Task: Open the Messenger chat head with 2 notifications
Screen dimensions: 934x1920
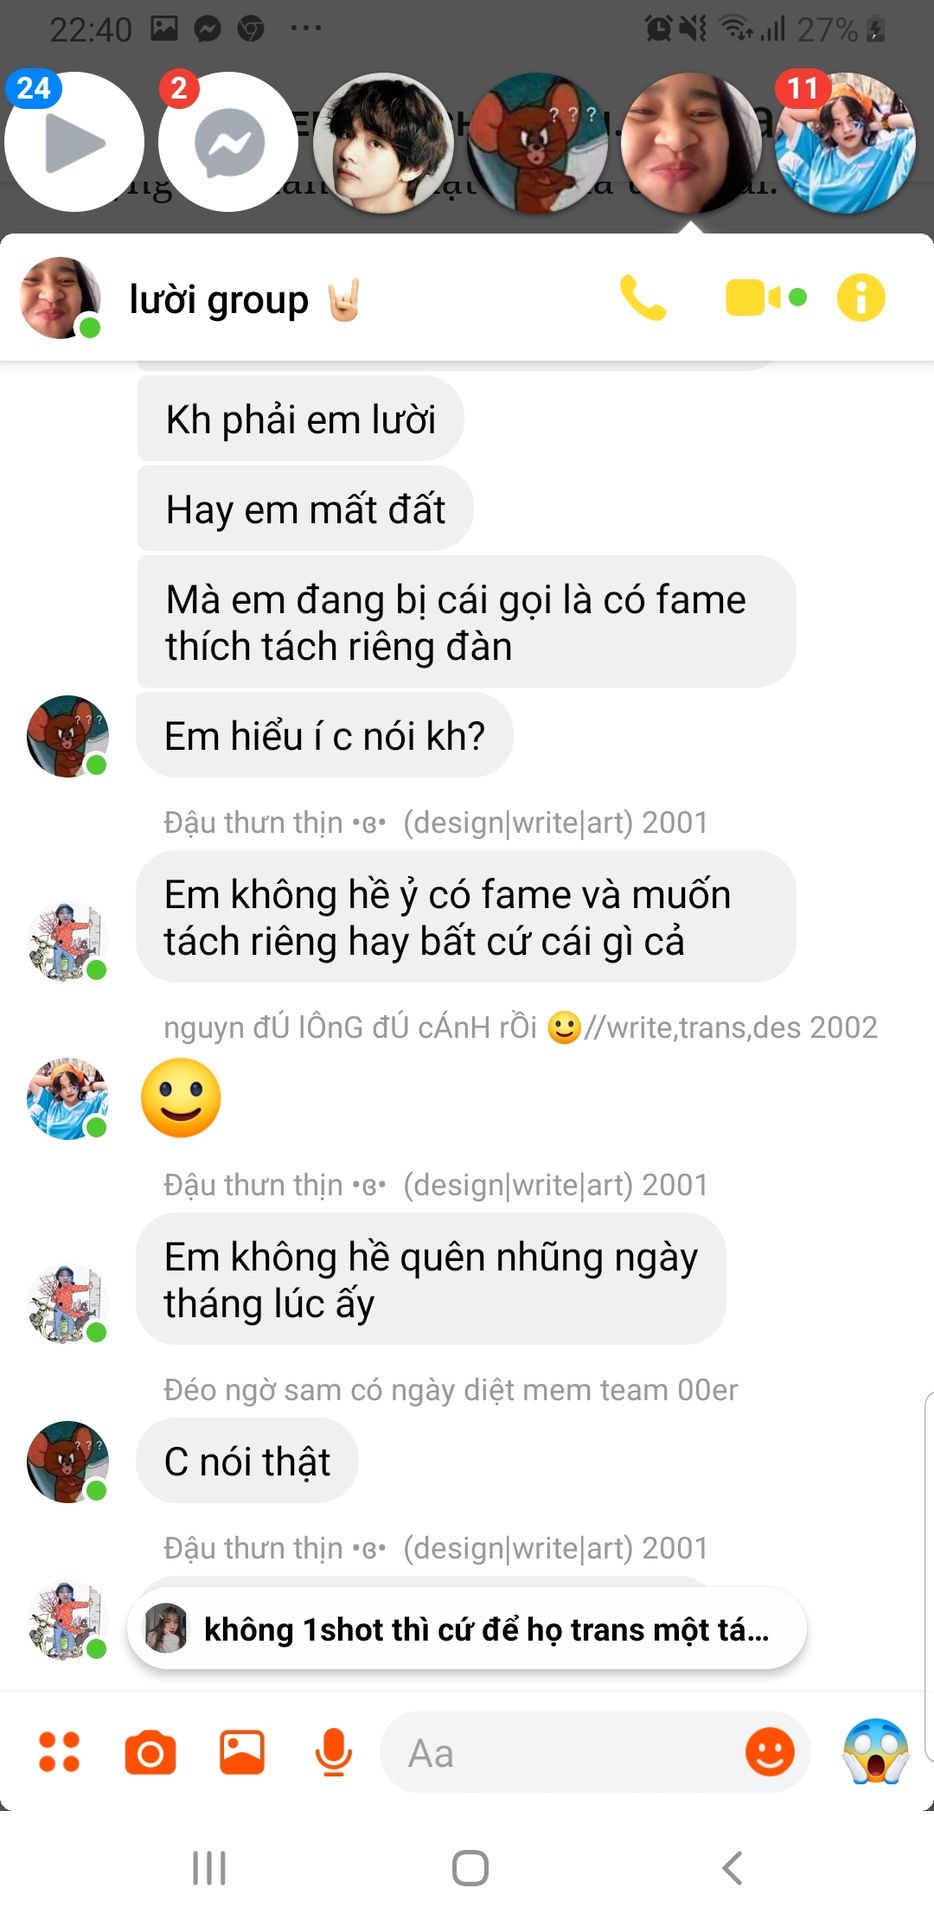Action: point(229,142)
